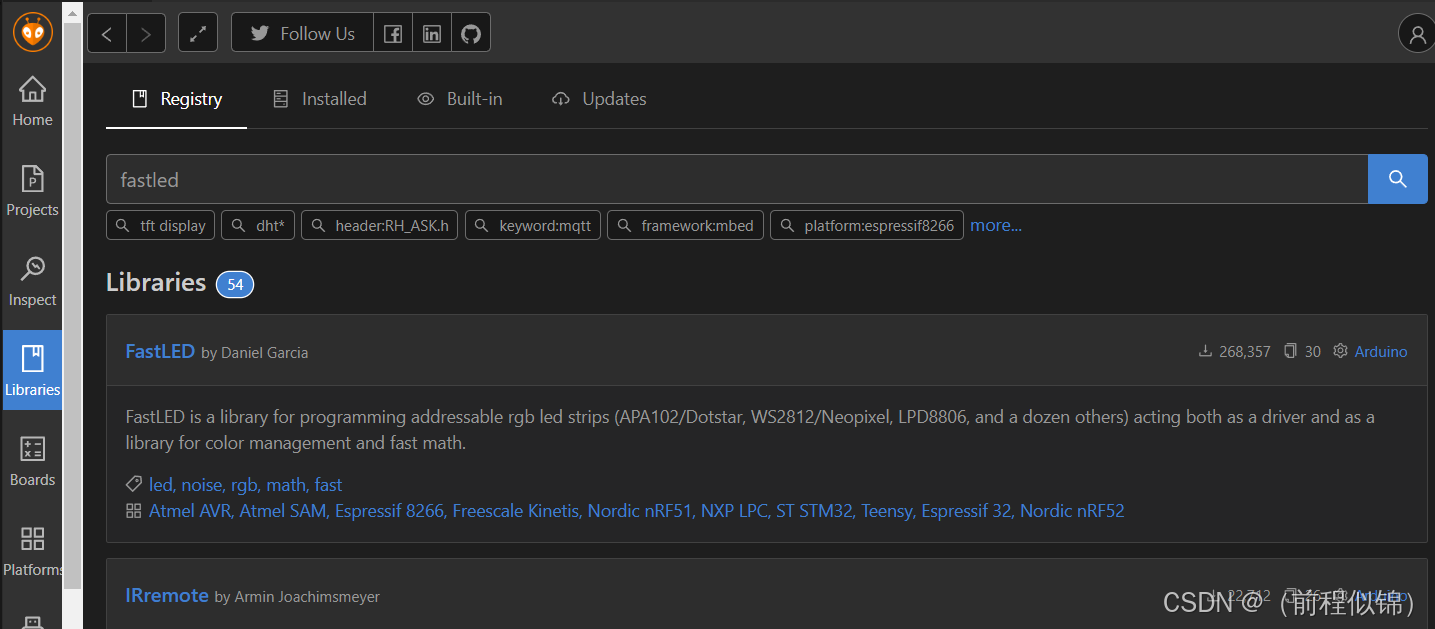1435x629 pixels.
Task: Click the Atmel SAM platform link
Action: tap(283, 511)
